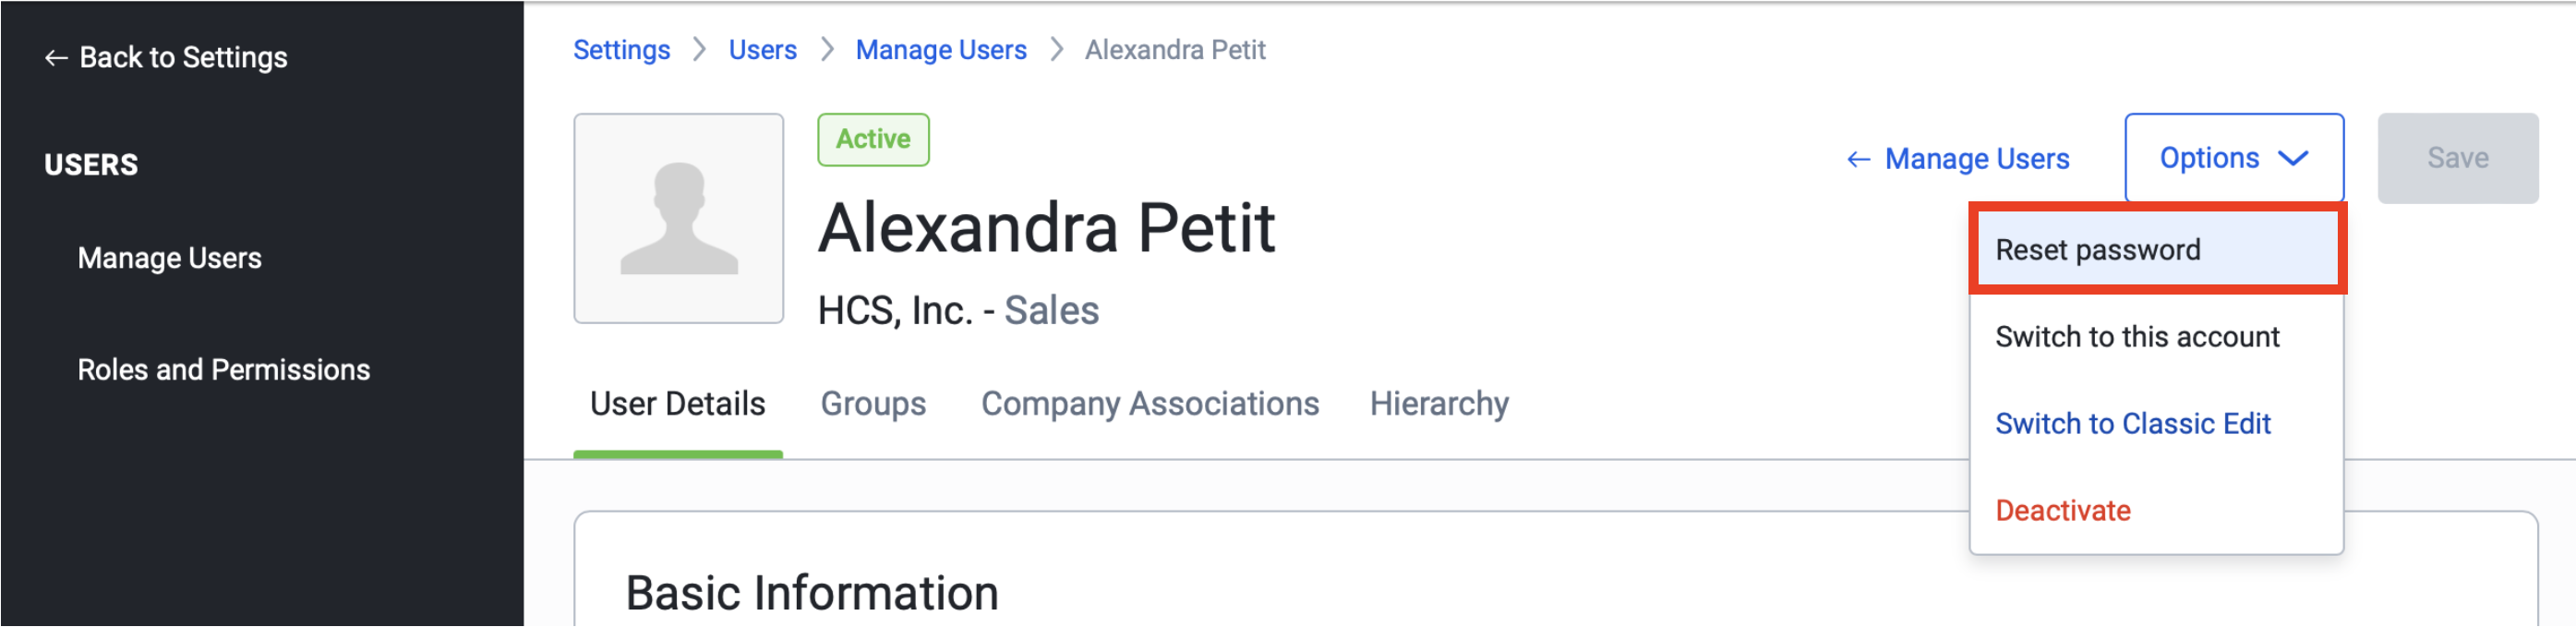Click the Manage Users breadcrumb link
The image size is (2576, 627).
(940, 50)
